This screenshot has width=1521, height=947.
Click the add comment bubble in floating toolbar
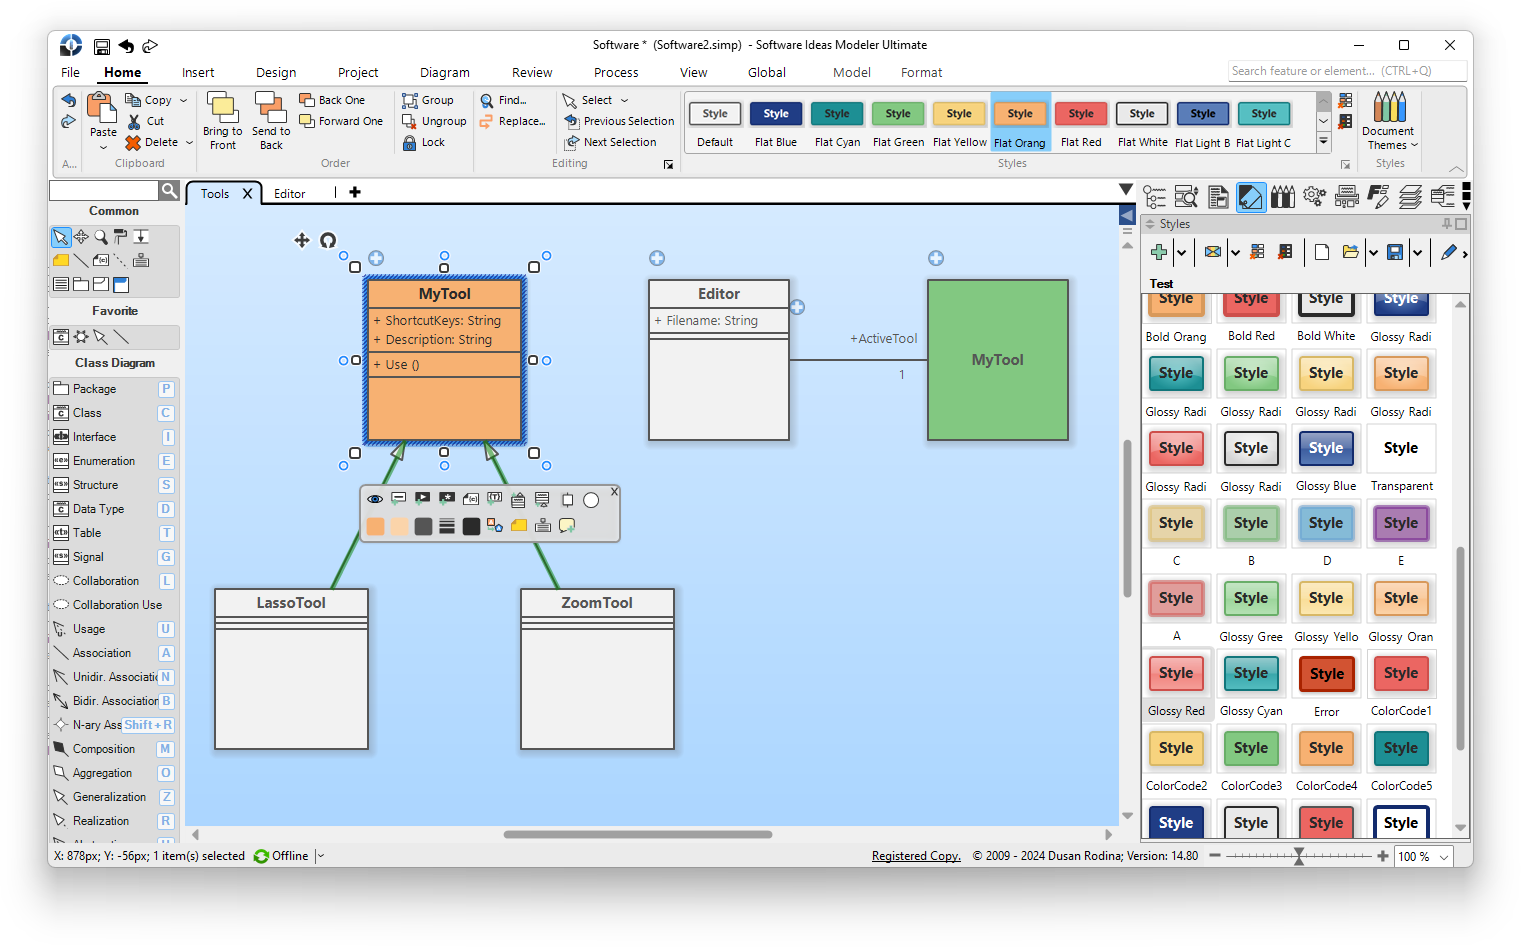point(567,525)
